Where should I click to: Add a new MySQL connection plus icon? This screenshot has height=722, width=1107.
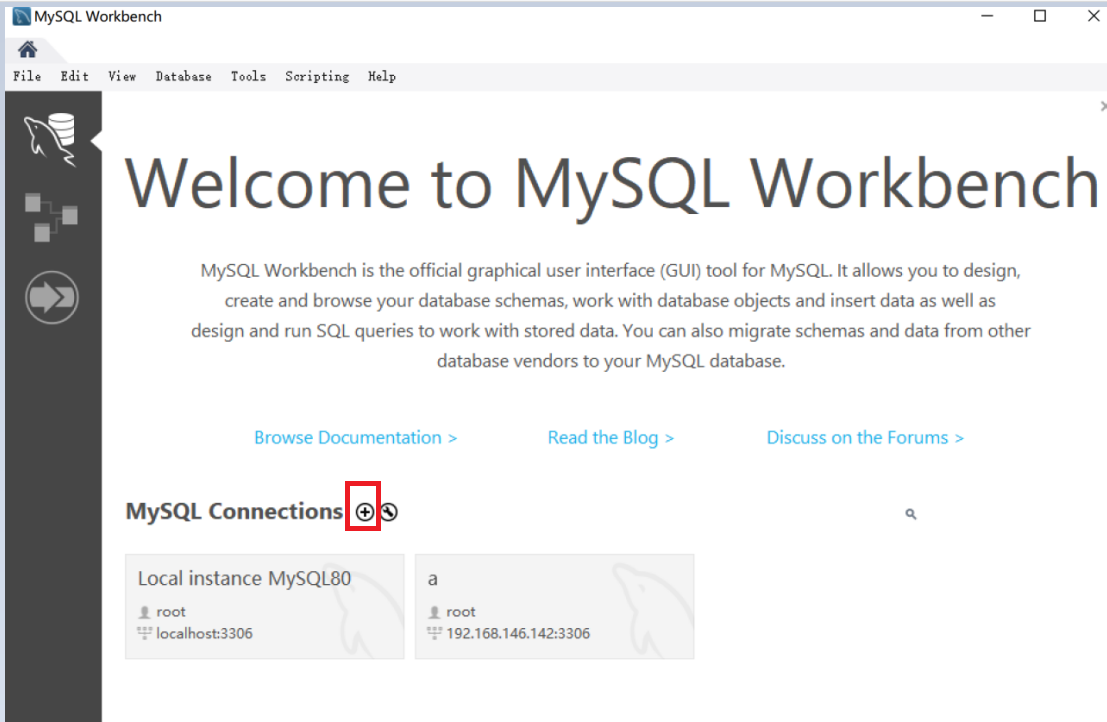click(364, 512)
